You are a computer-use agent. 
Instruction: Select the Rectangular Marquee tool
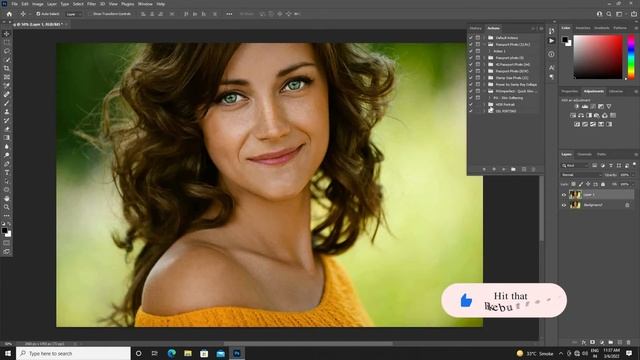7,42
